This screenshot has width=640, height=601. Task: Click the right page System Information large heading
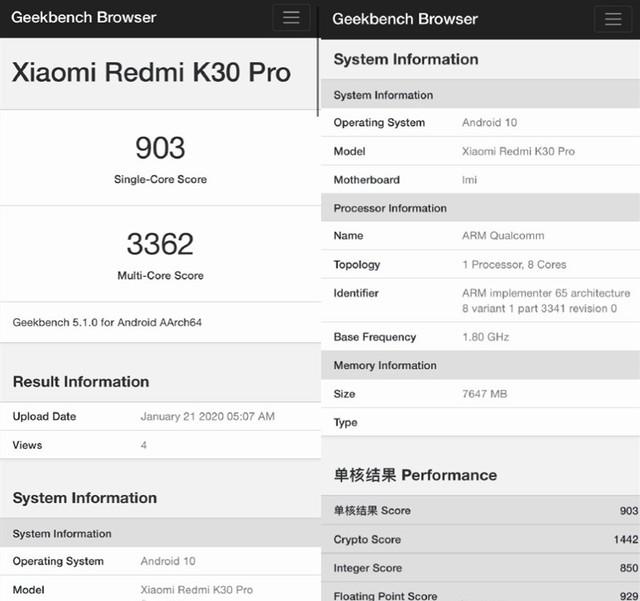[406, 59]
